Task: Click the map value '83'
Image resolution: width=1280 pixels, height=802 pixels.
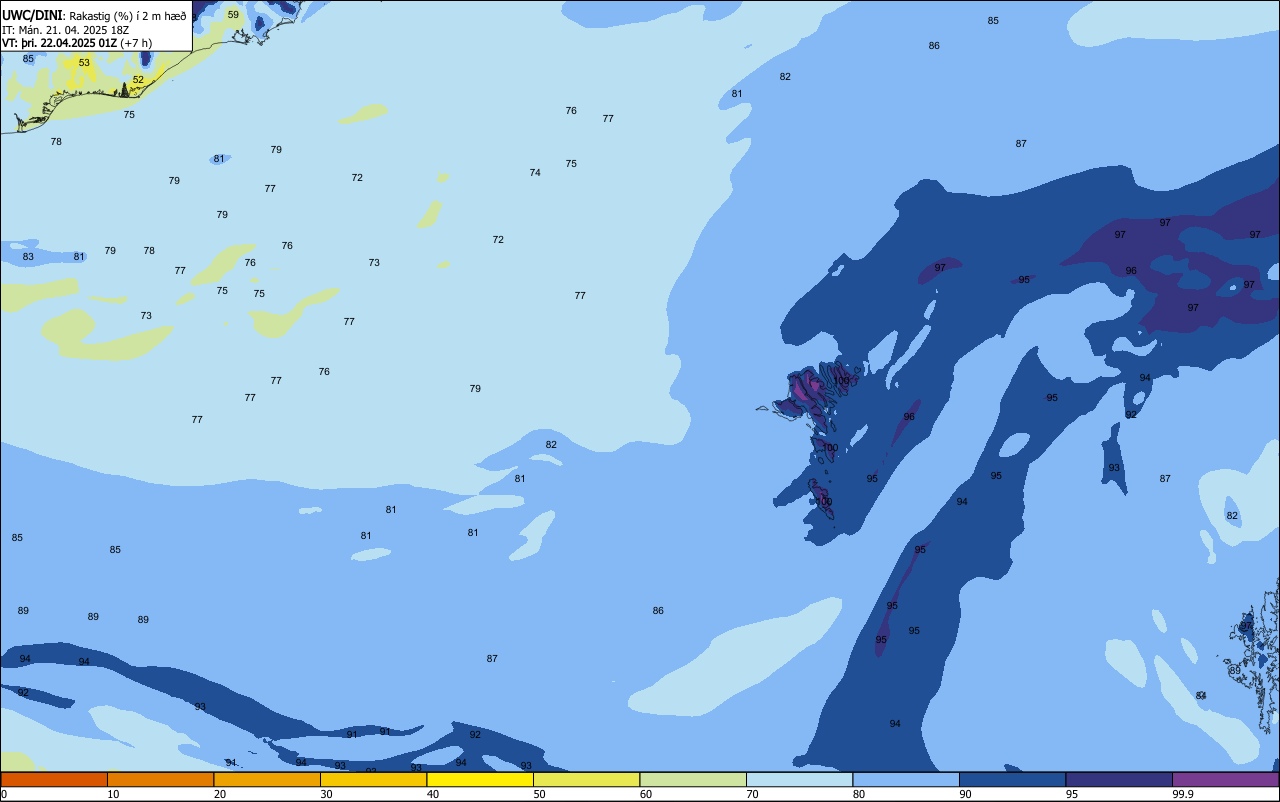Action: [28, 257]
